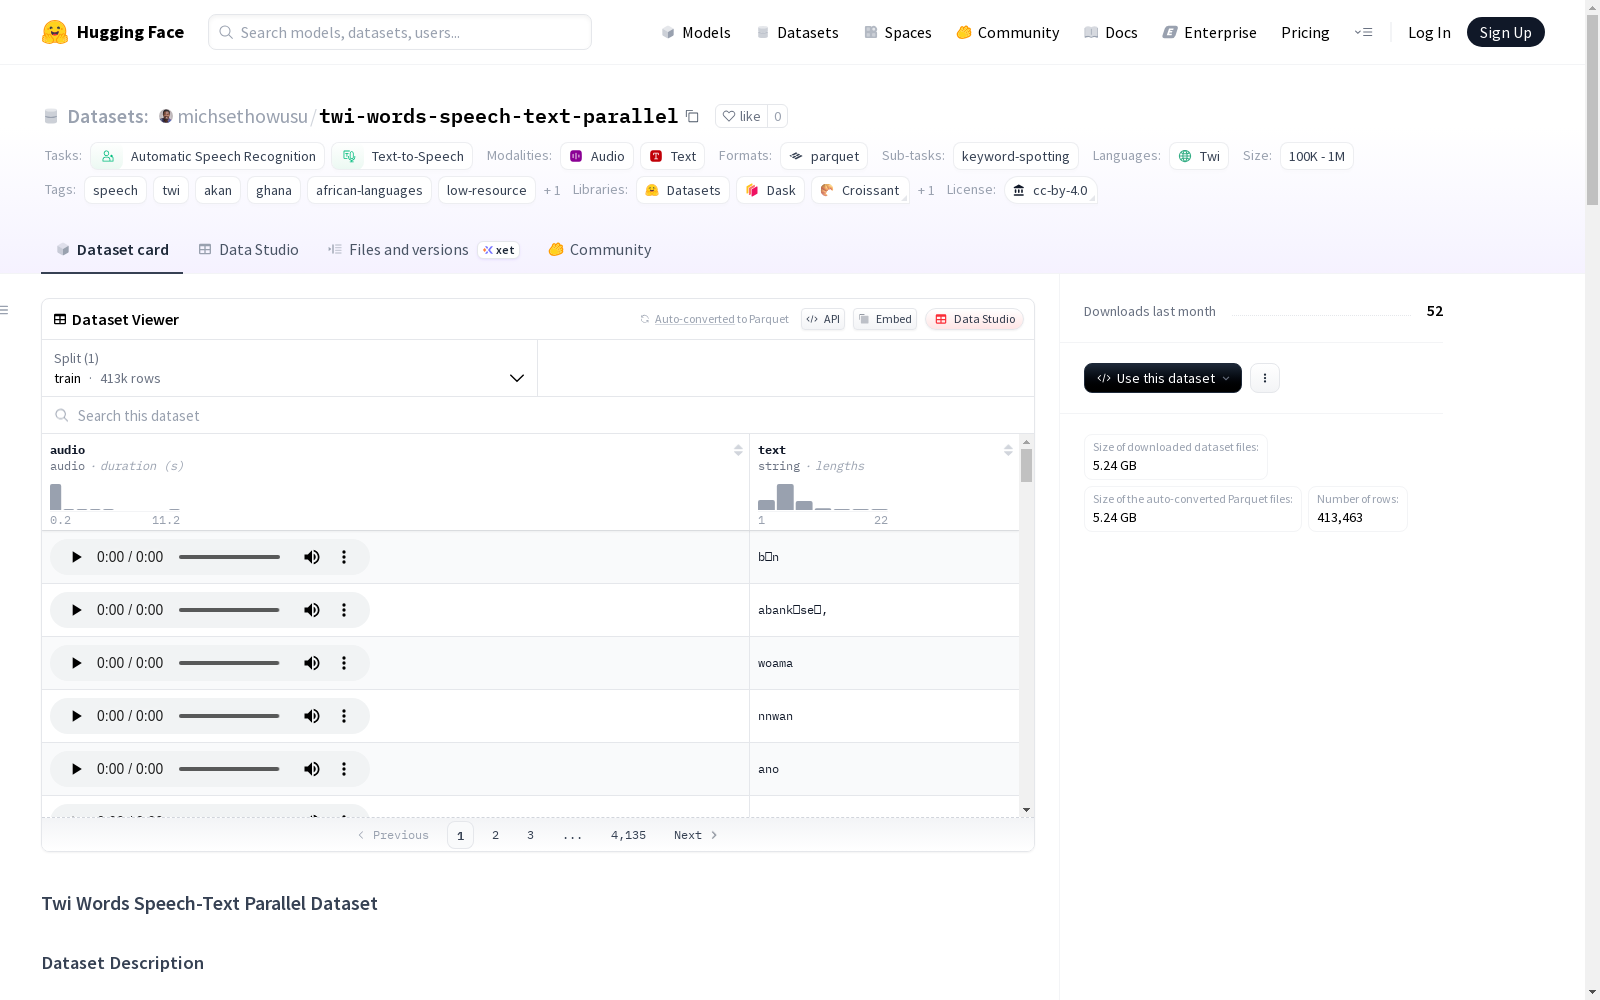Jump to page 2 of the viewer
This screenshot has height=1000, width=1600.
[x=495, y=835]
